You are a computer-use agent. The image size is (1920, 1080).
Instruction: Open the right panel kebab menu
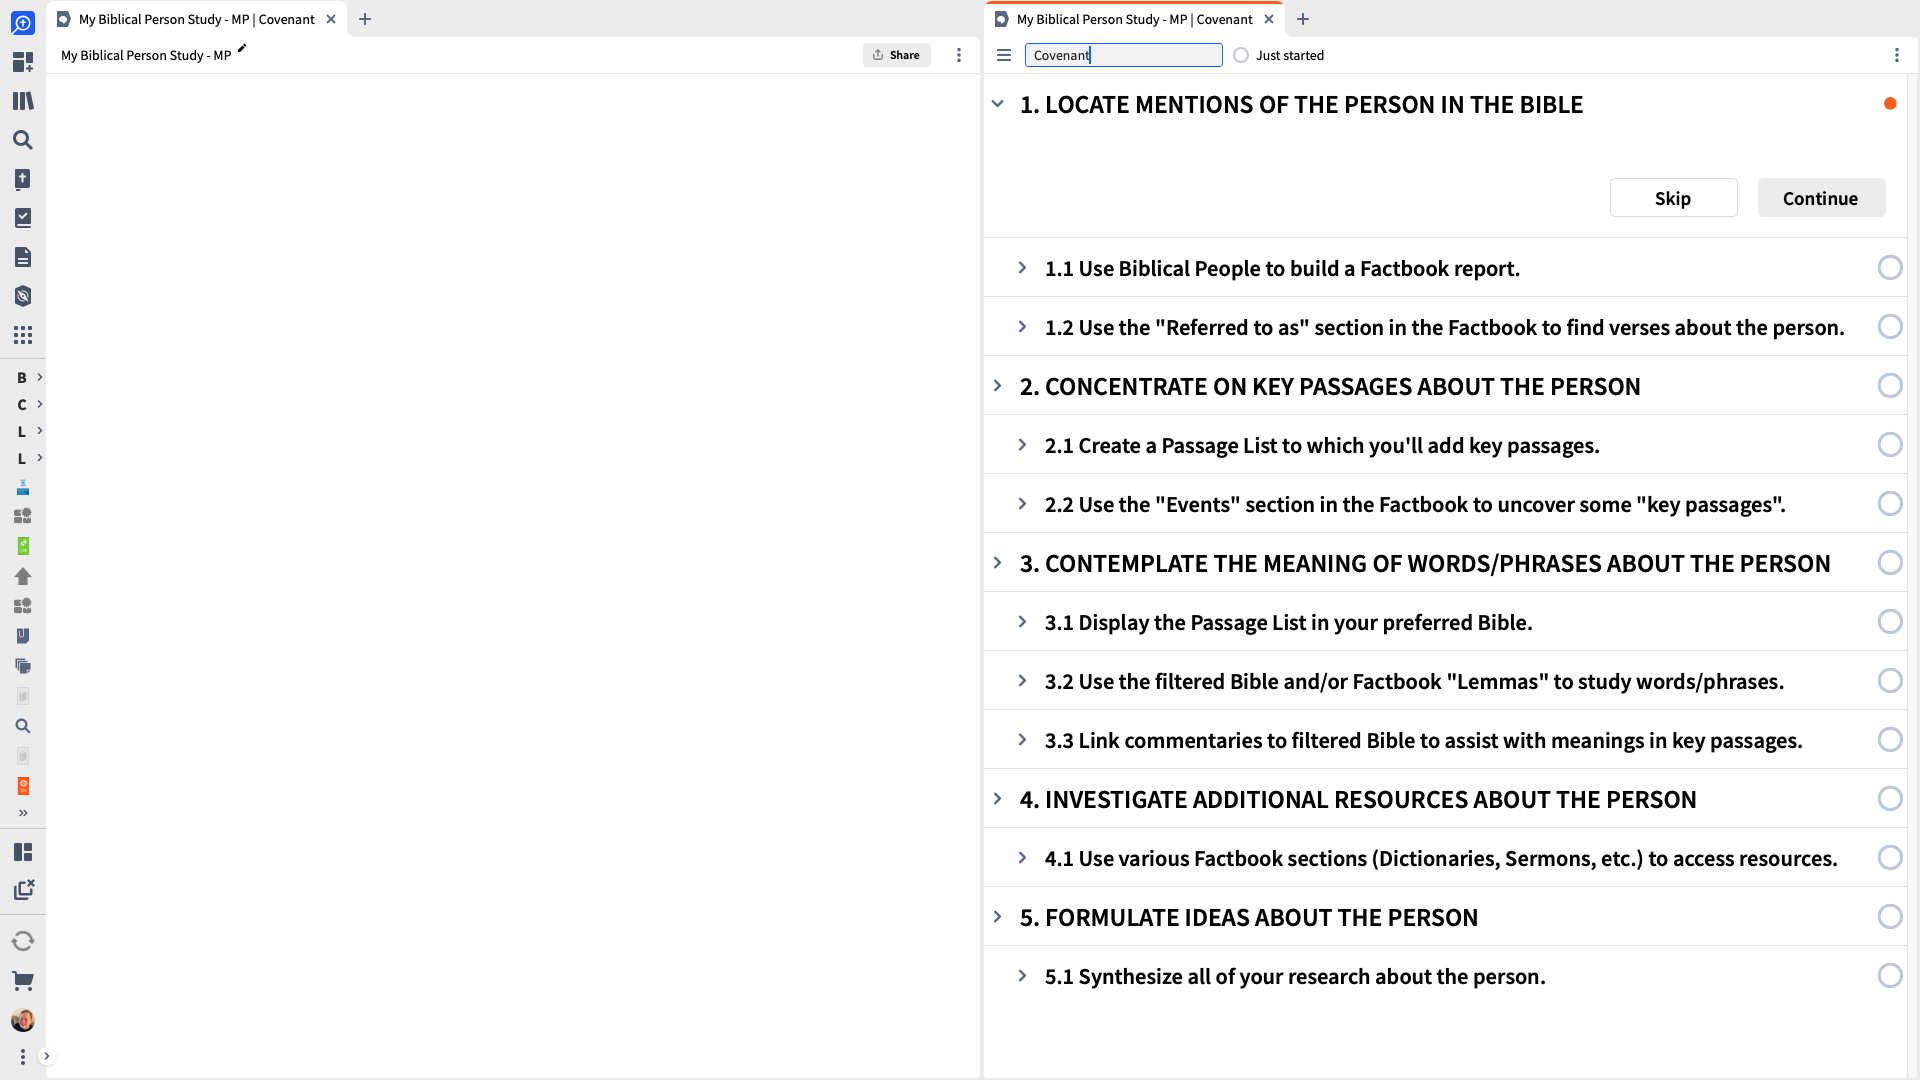tap(1896, 55)
